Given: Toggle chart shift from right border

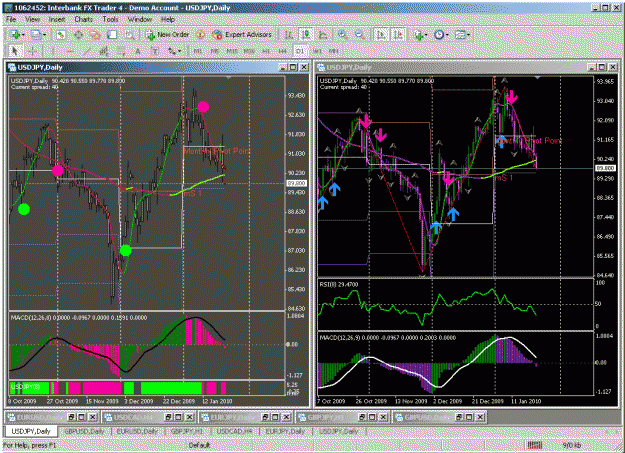Looking at the screenshot, I should (x=399, y=35).
